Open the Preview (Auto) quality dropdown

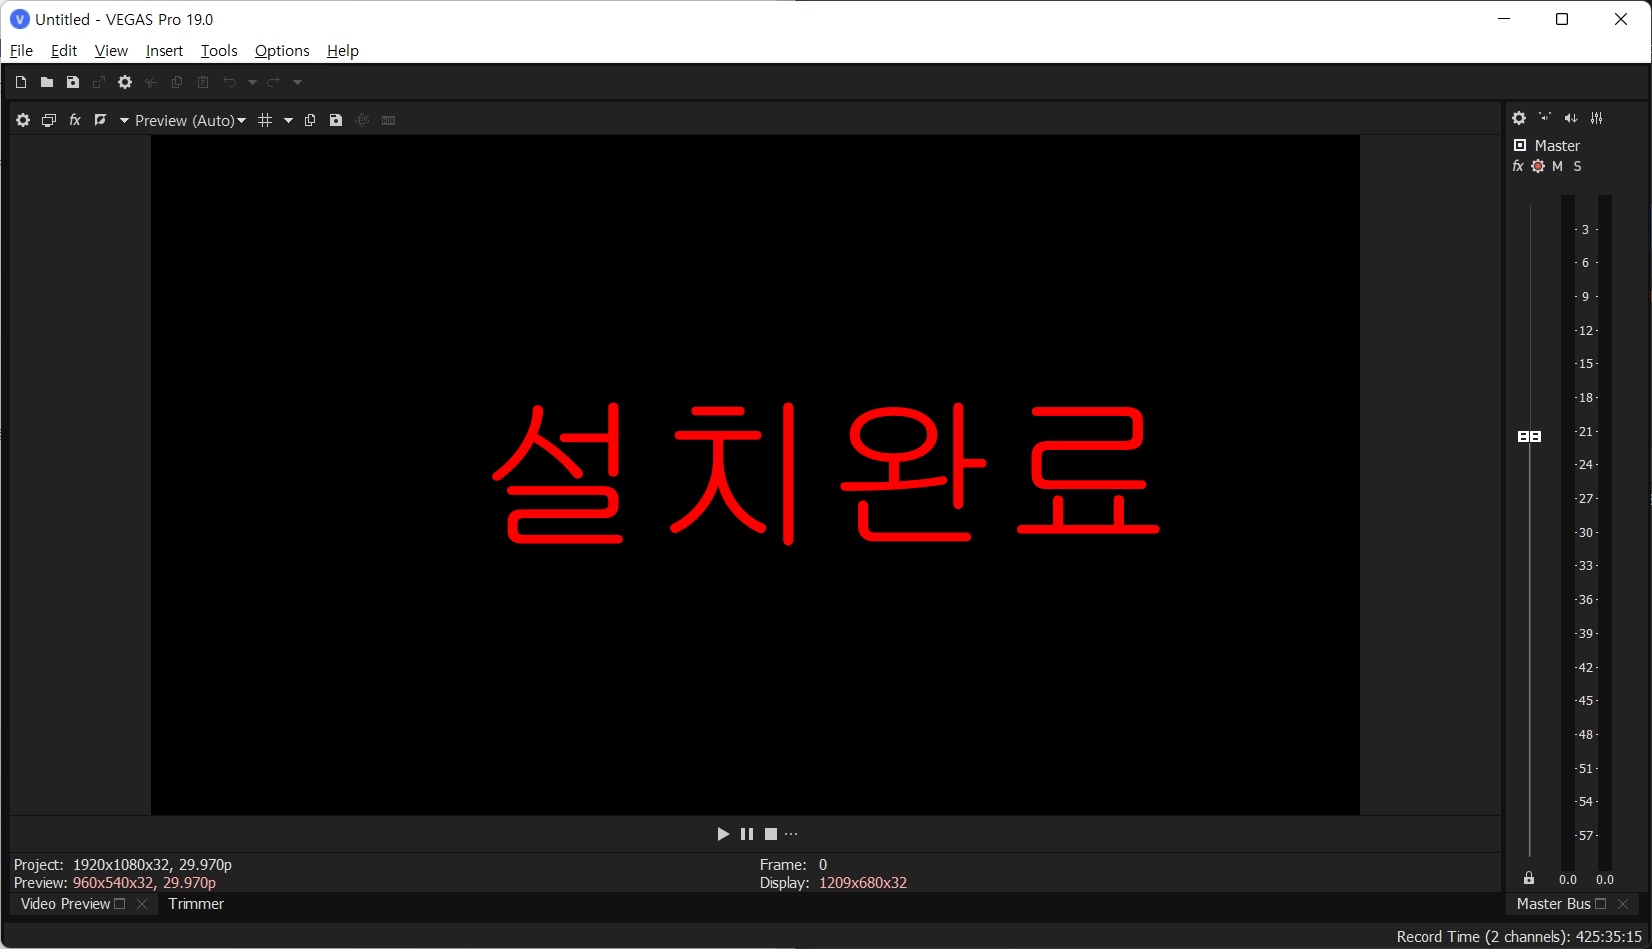click(x=241, y=120)
